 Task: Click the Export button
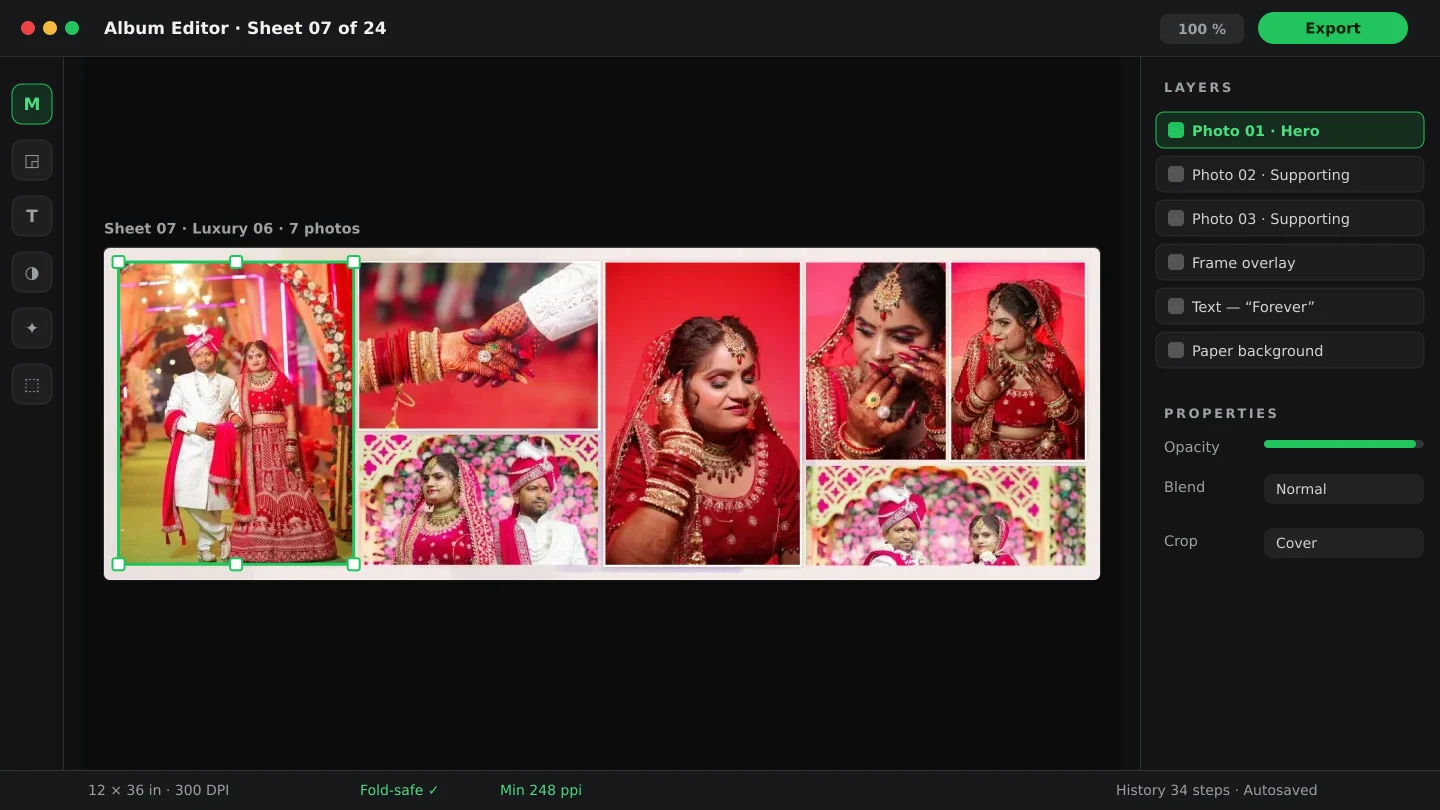1333,28
